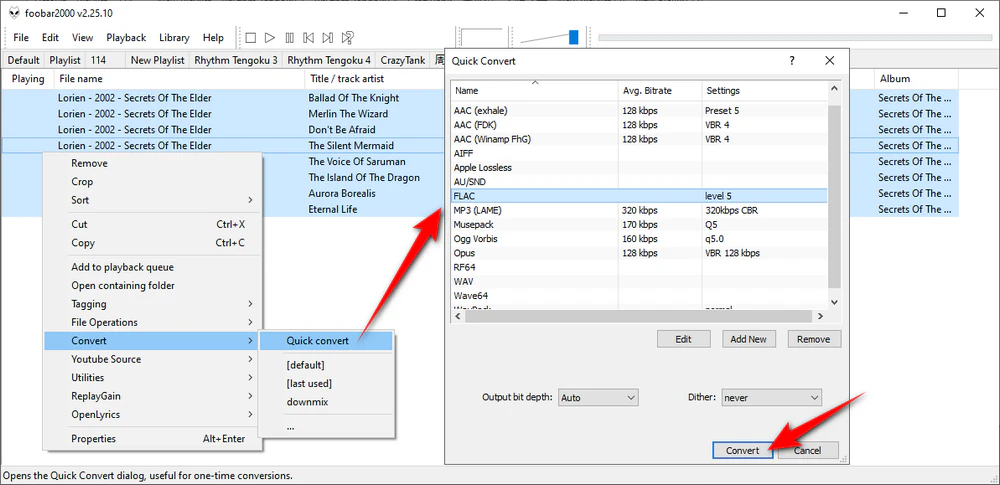Click the Pause icon in toolbar

(290, 38)
